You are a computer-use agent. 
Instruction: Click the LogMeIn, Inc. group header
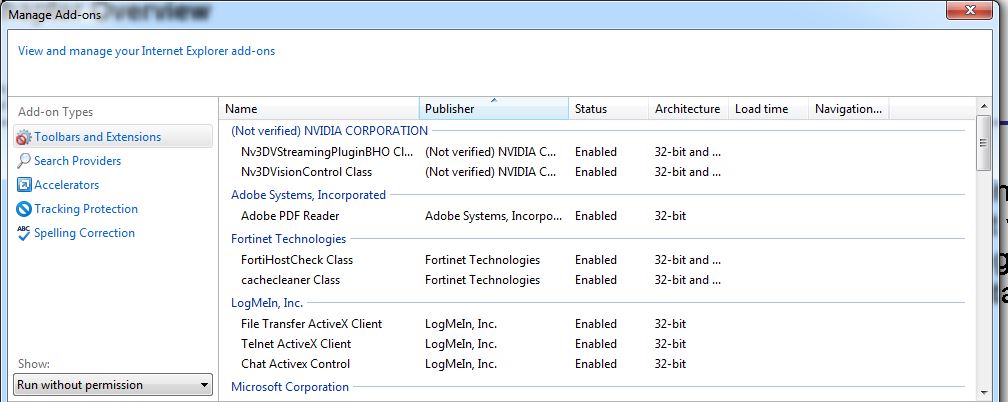pos(267,303)
